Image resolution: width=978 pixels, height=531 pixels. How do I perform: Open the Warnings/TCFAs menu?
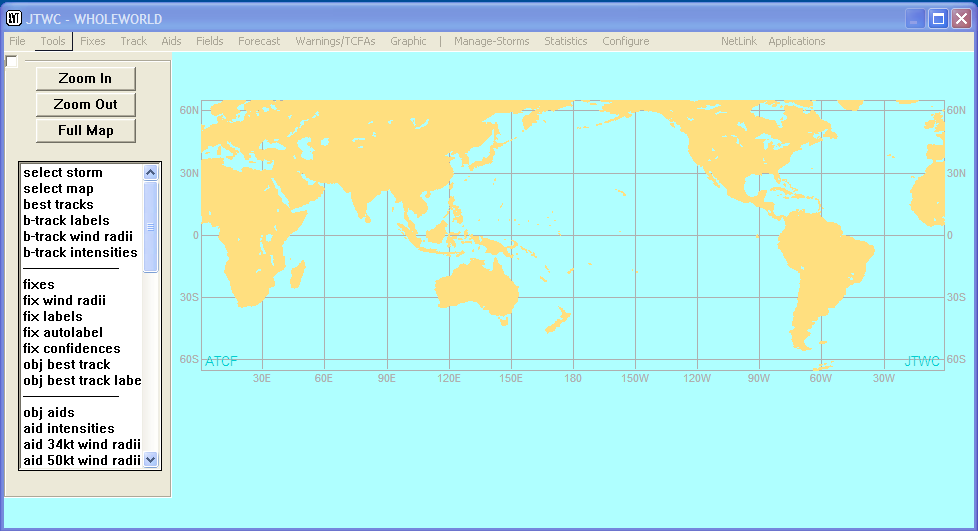pos(335,41)
